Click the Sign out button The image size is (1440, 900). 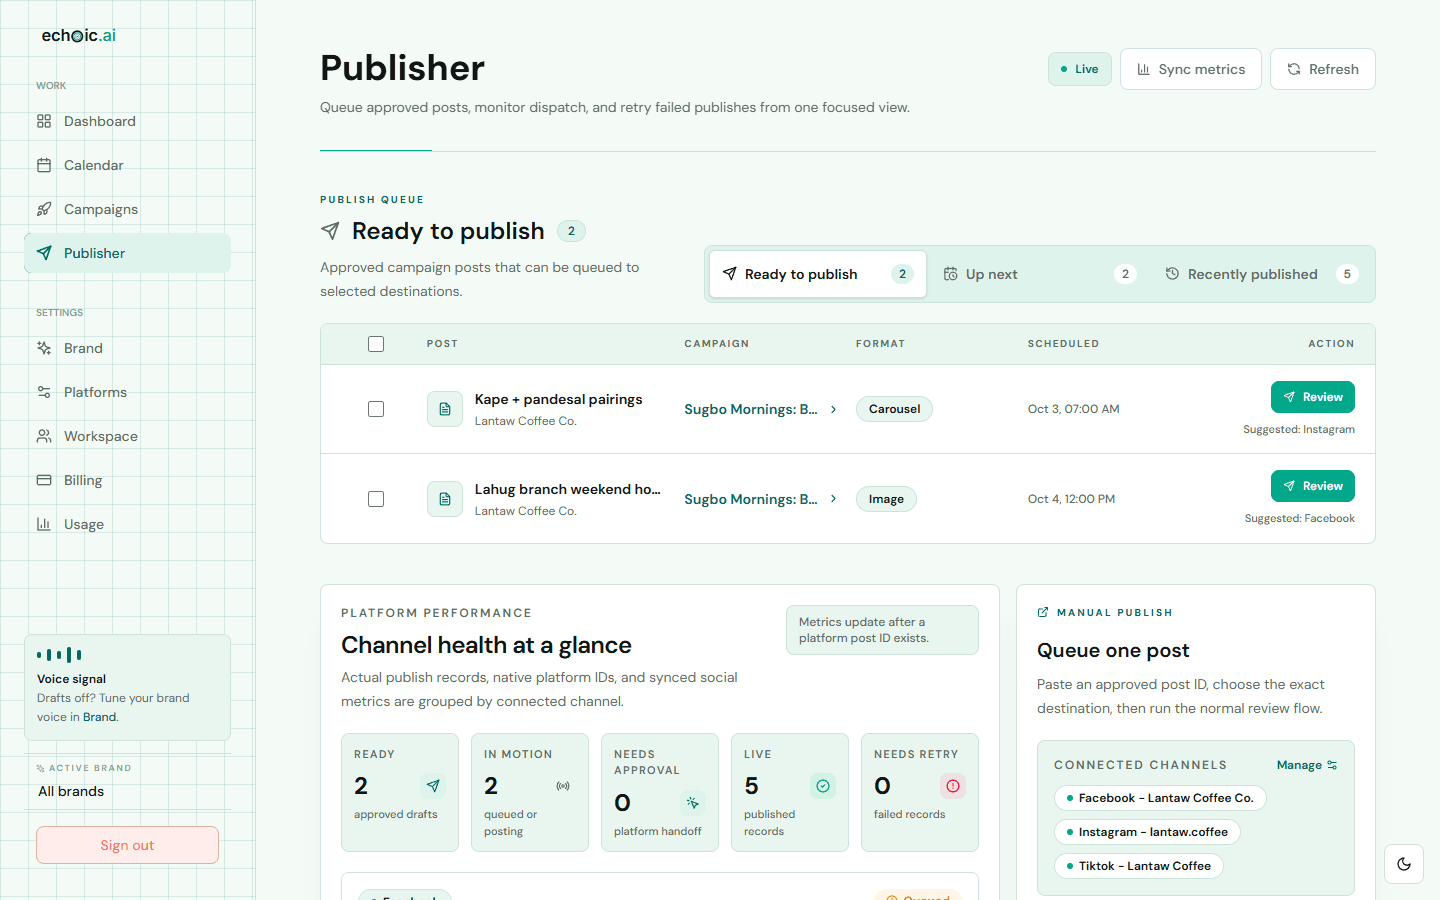coord(127,845)
